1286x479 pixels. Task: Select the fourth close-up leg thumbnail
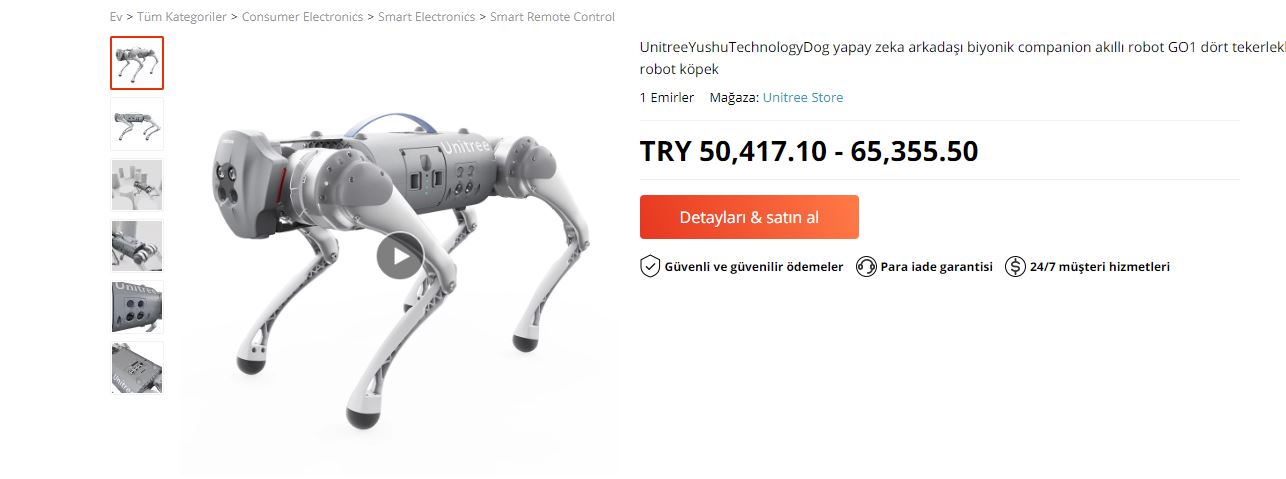[137, 246]
